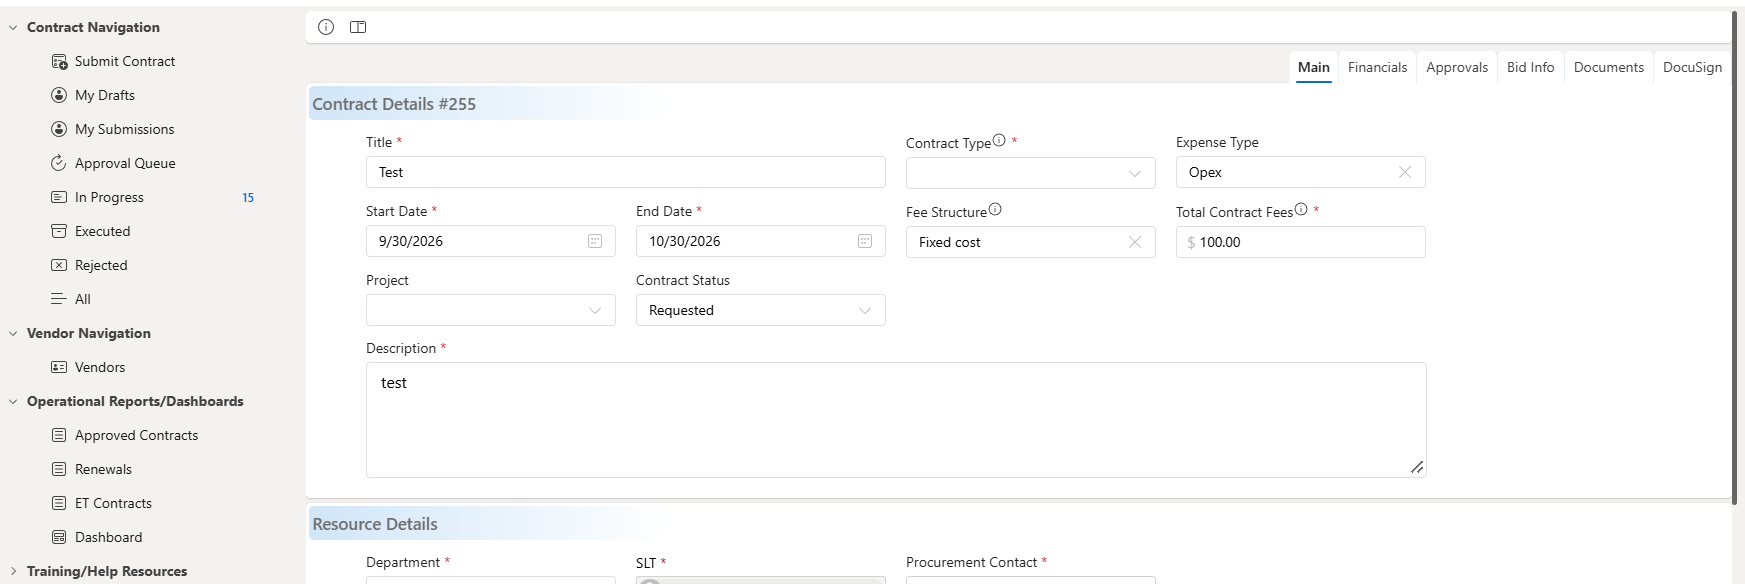Click the All list-lines icon
The width and height of the screenshot is (1745, 584).
[x=59, y=299]
